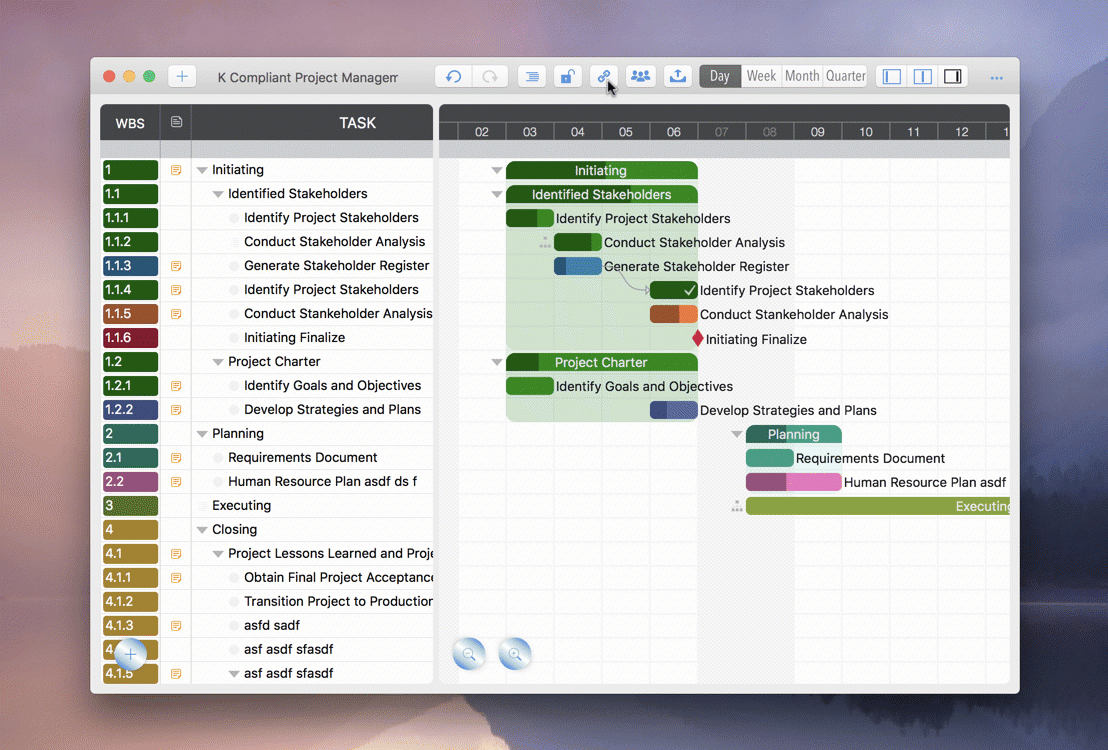This screenshot has width=1108, height=750.
Task: Open the resources people icon
Action: 640,77
